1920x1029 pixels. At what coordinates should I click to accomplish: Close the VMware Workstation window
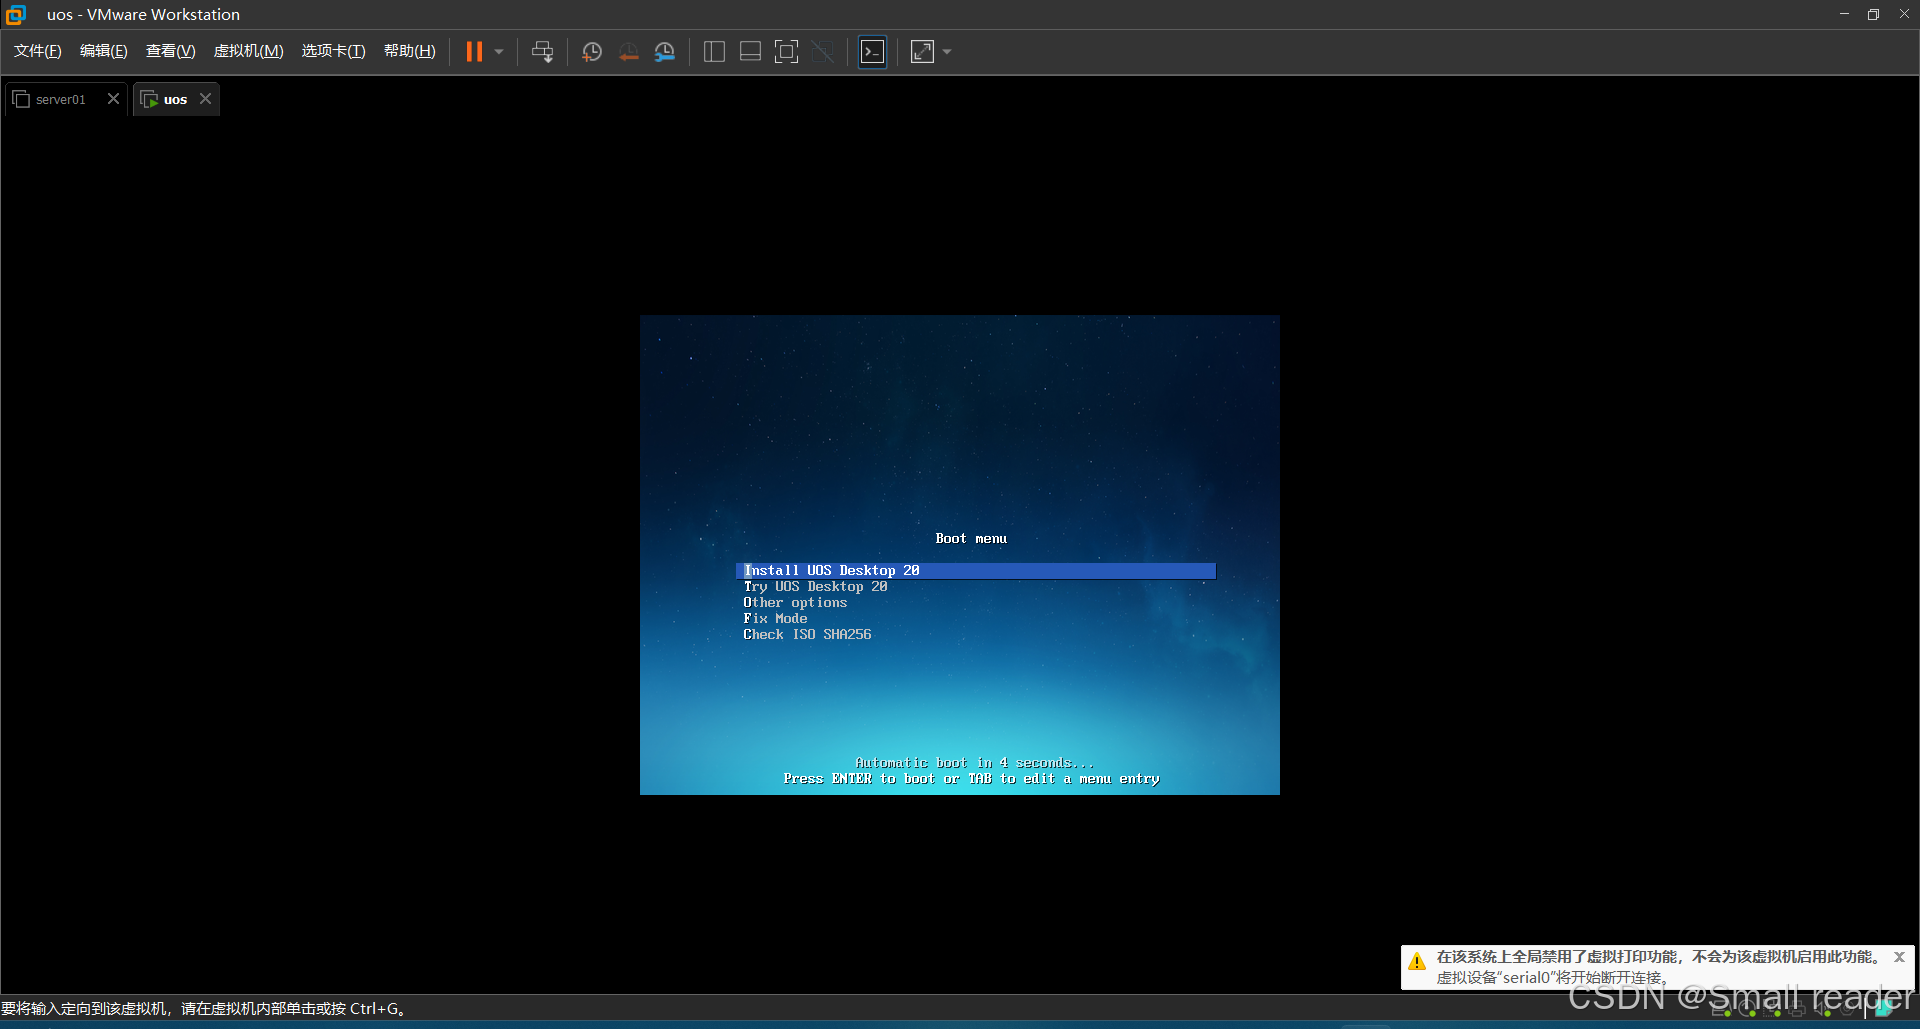click(1904, 14)
